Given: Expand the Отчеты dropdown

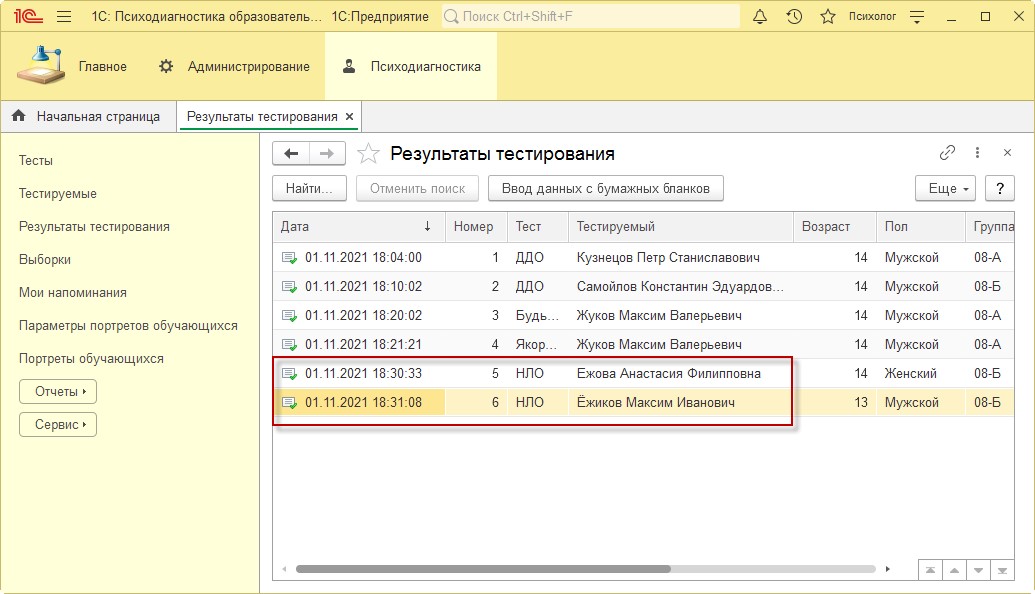Looking at the screenshot, I should (58, 391).
